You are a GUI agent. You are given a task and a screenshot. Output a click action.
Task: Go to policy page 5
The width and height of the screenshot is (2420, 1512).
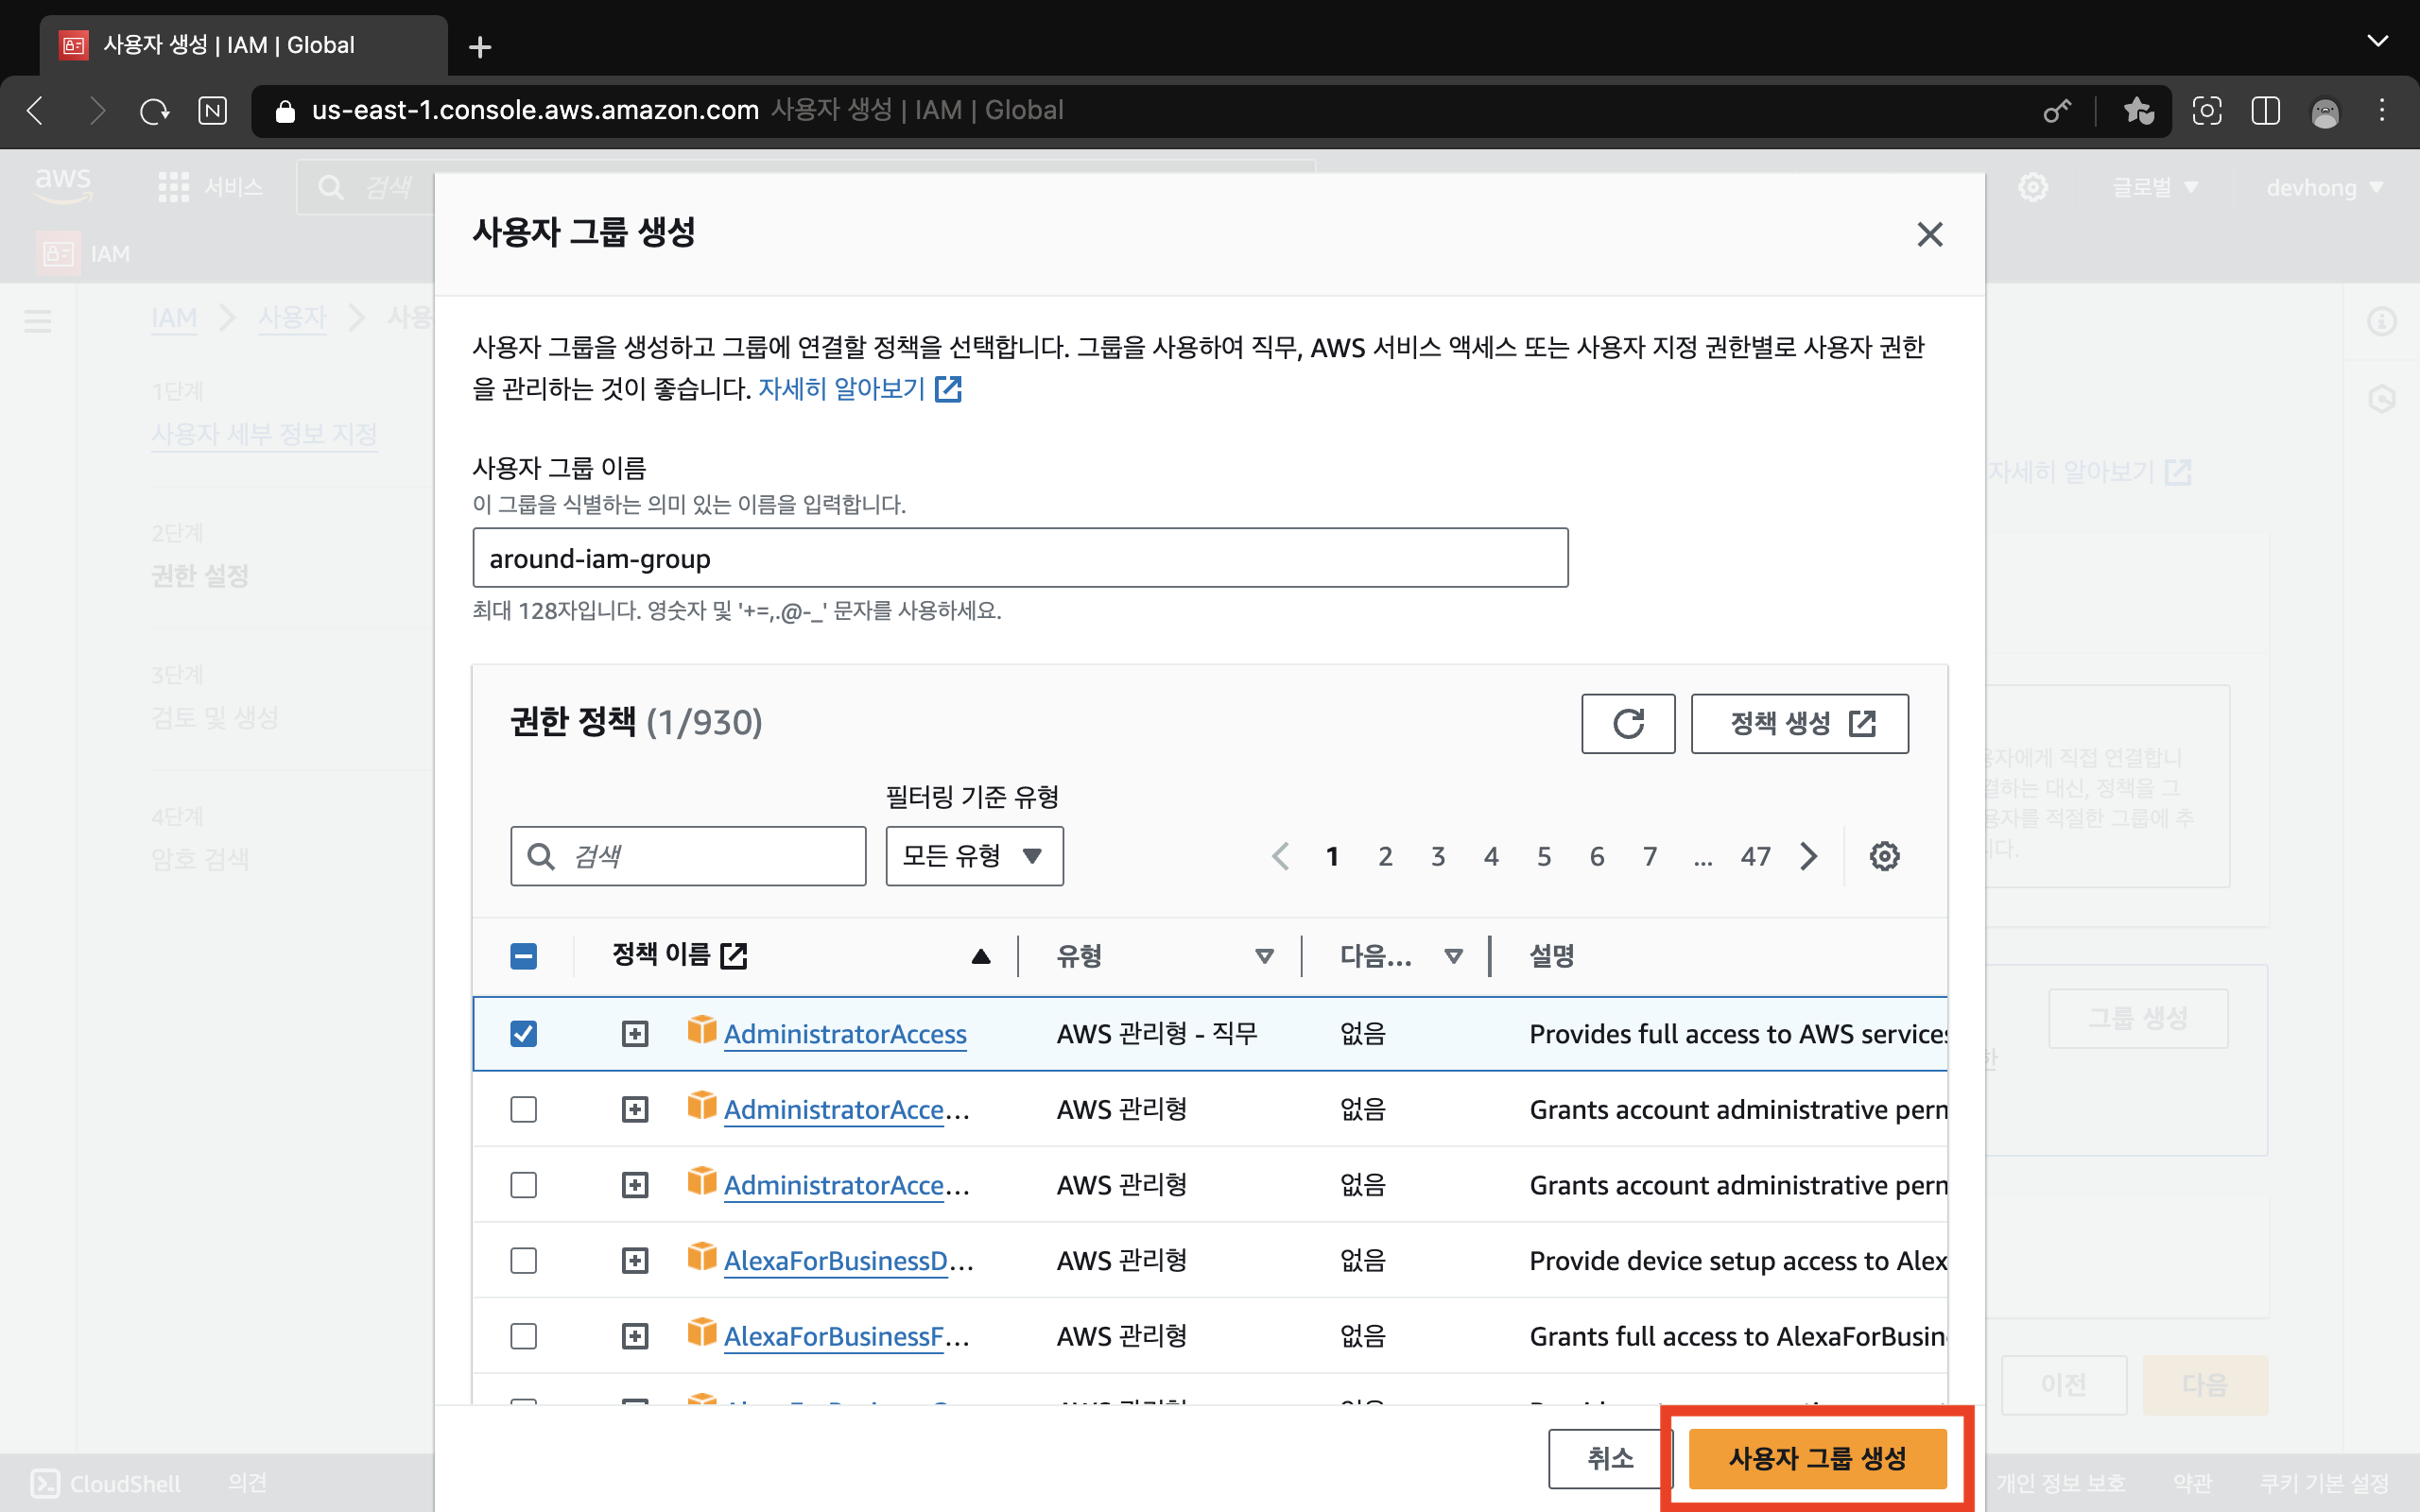coord(1544,856)
